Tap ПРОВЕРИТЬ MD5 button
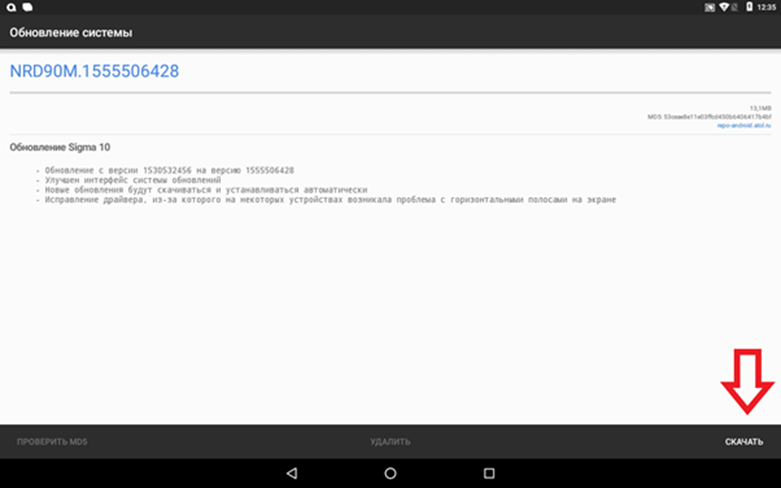 click(52, 442)
